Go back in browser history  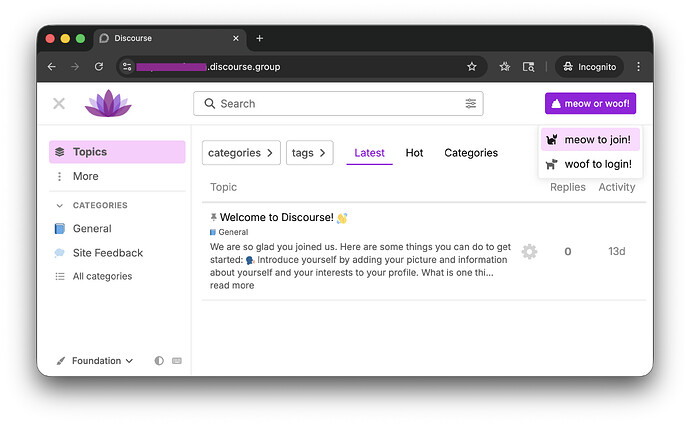point(52,67)
